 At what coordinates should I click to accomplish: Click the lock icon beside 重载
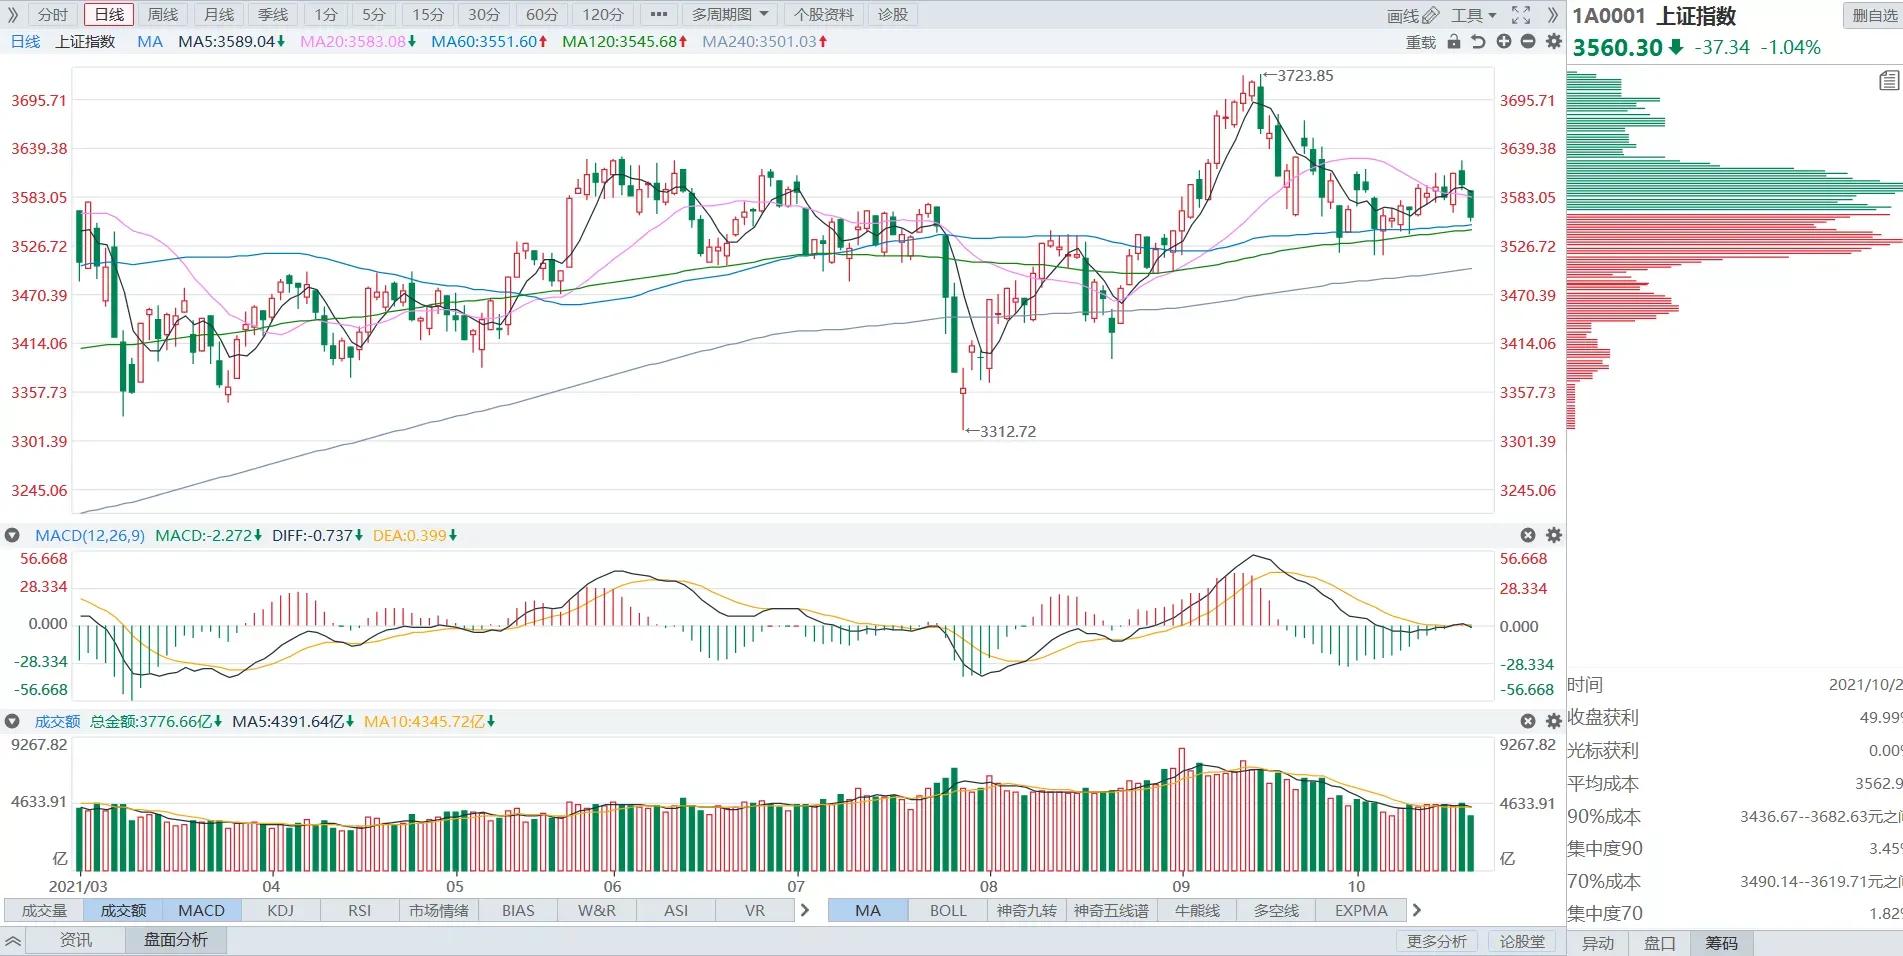(1454, 42)
